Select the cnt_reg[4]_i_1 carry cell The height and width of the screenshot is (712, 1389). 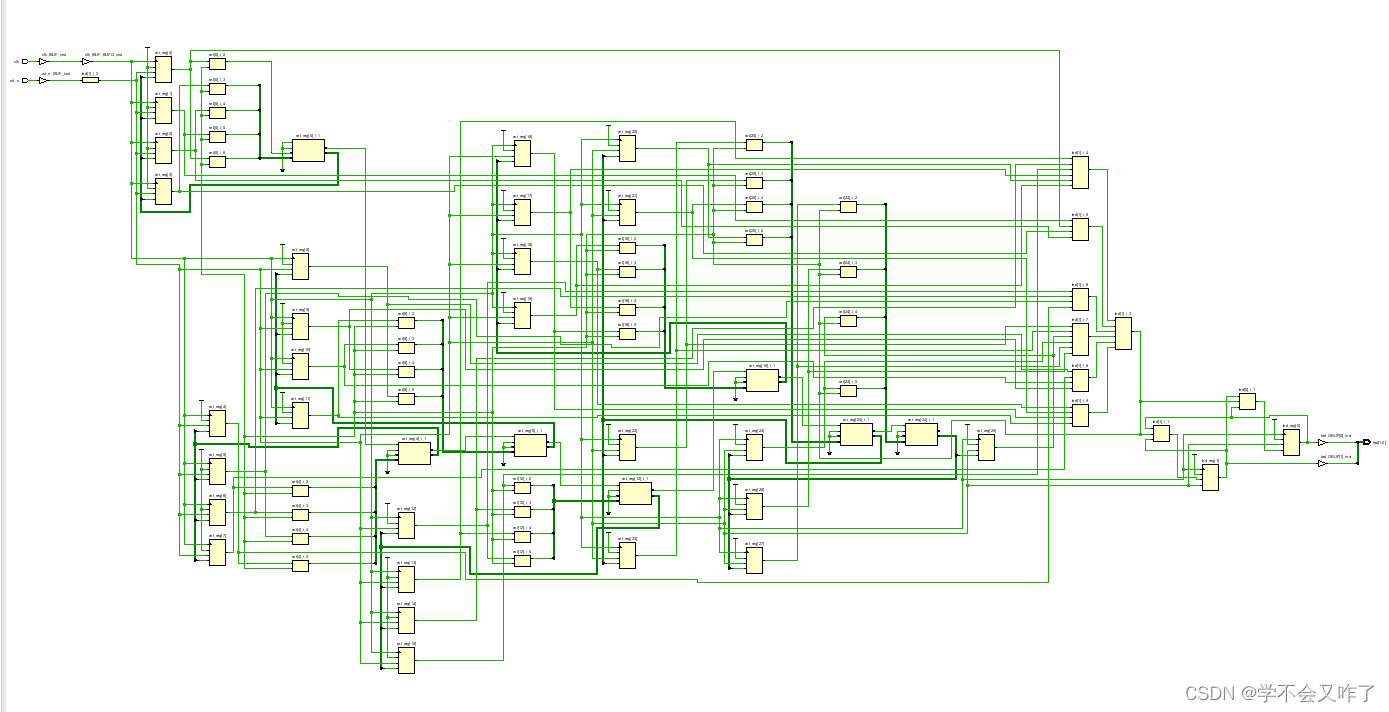[414, 453]
